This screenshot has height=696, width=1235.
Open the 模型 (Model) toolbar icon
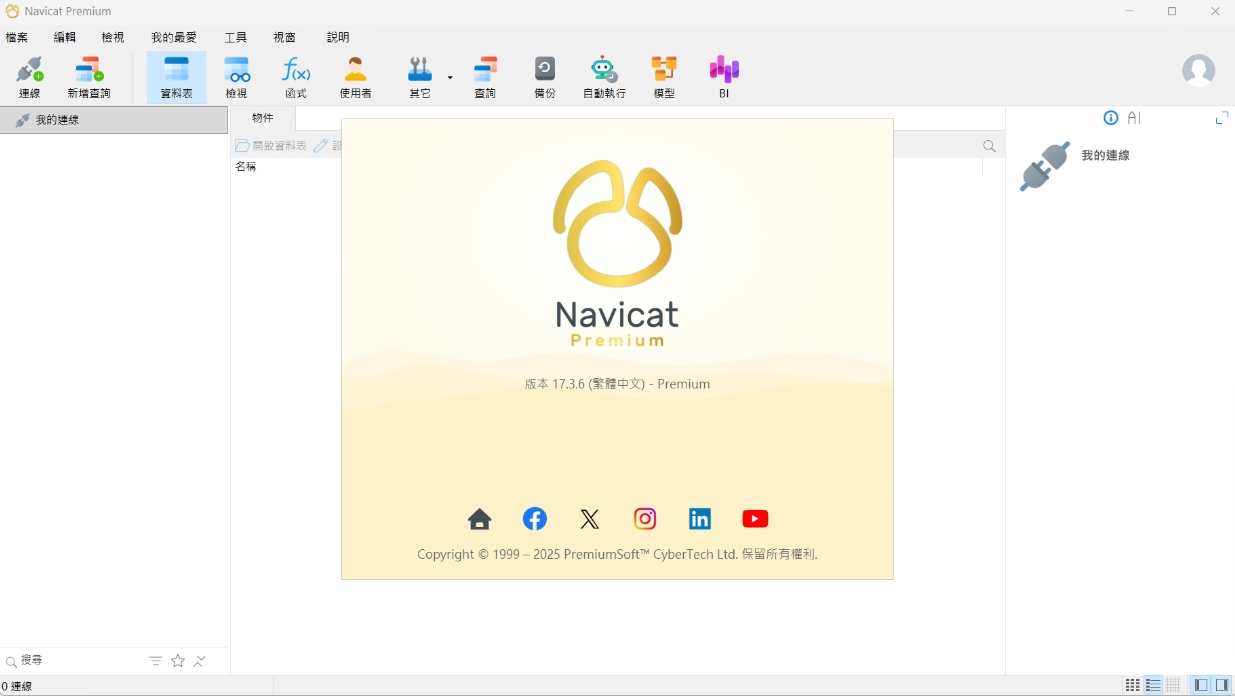point(664,77)
